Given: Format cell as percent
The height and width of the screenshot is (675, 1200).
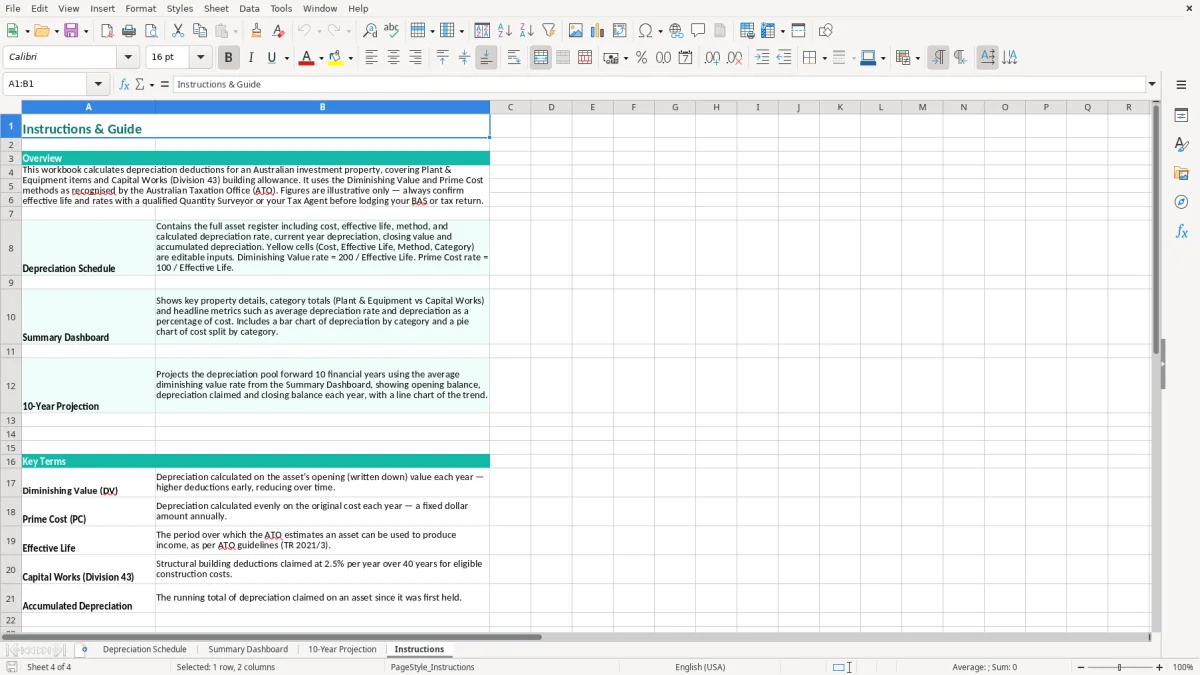Looking at the screenshot, I should click(x=641, y=58).
